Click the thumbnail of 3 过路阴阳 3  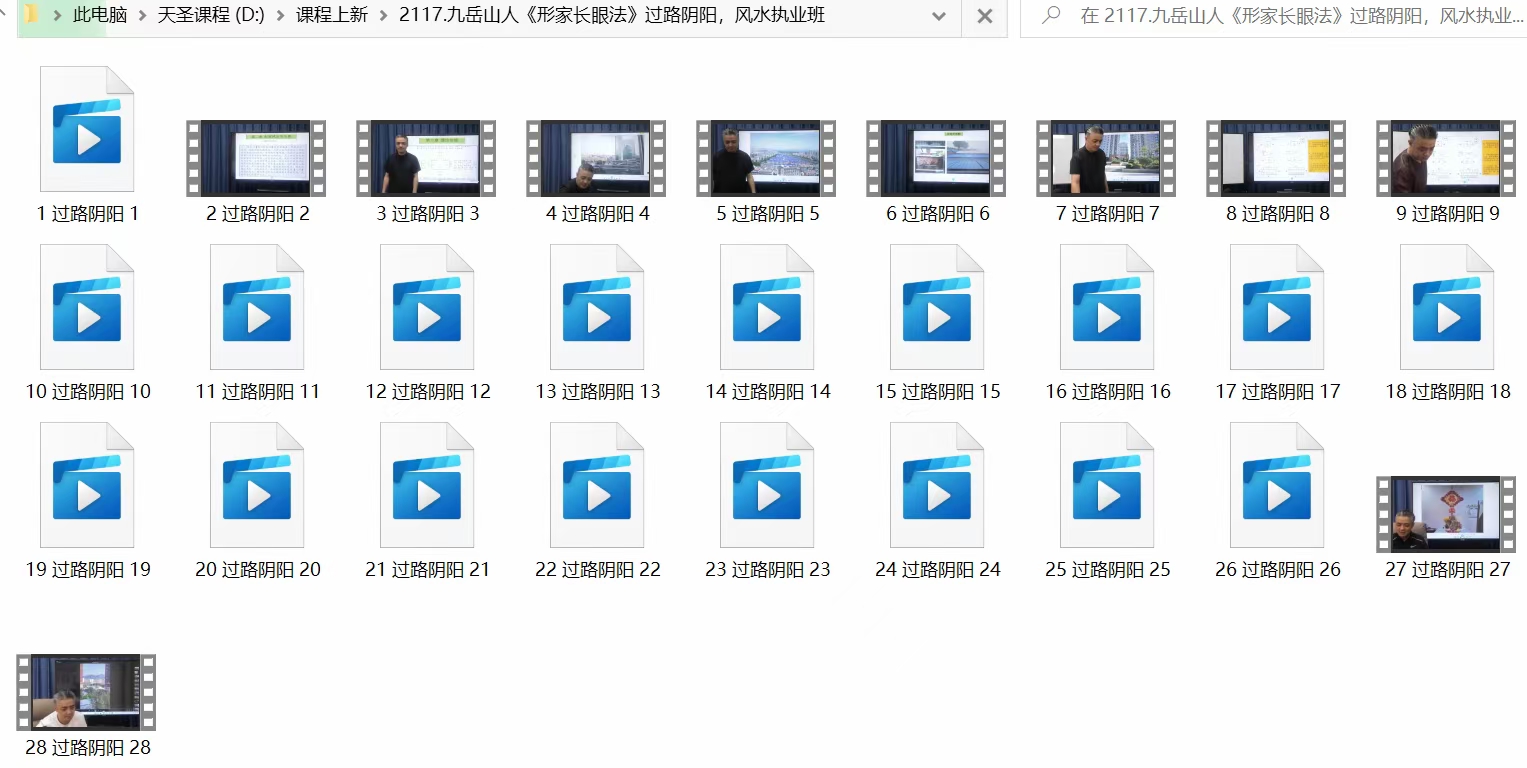(x=426, y=158)
